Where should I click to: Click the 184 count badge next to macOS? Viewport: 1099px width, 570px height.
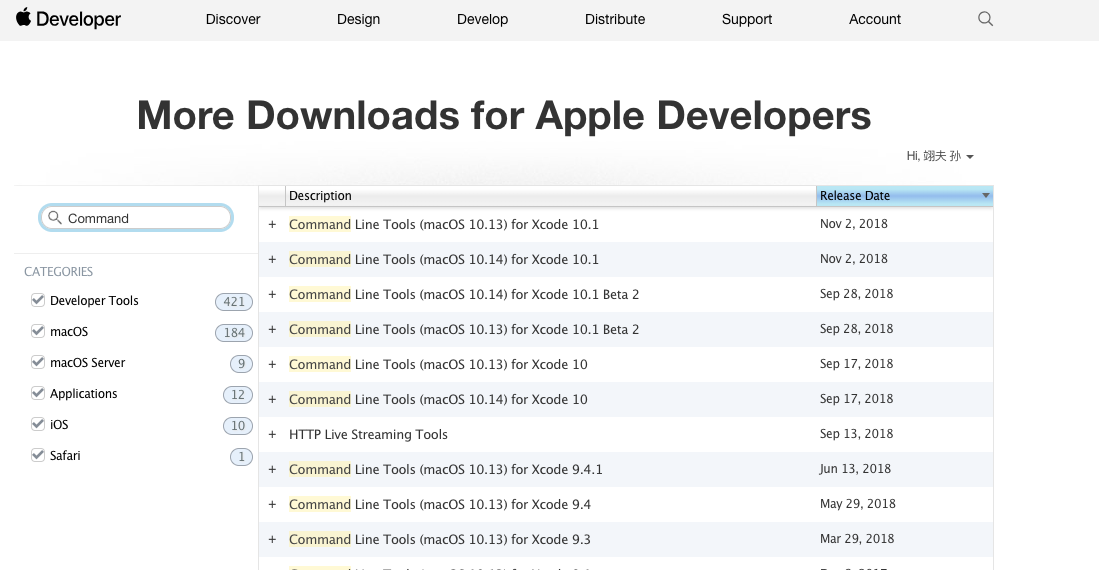pyautogui.click(x=234, y=332)
